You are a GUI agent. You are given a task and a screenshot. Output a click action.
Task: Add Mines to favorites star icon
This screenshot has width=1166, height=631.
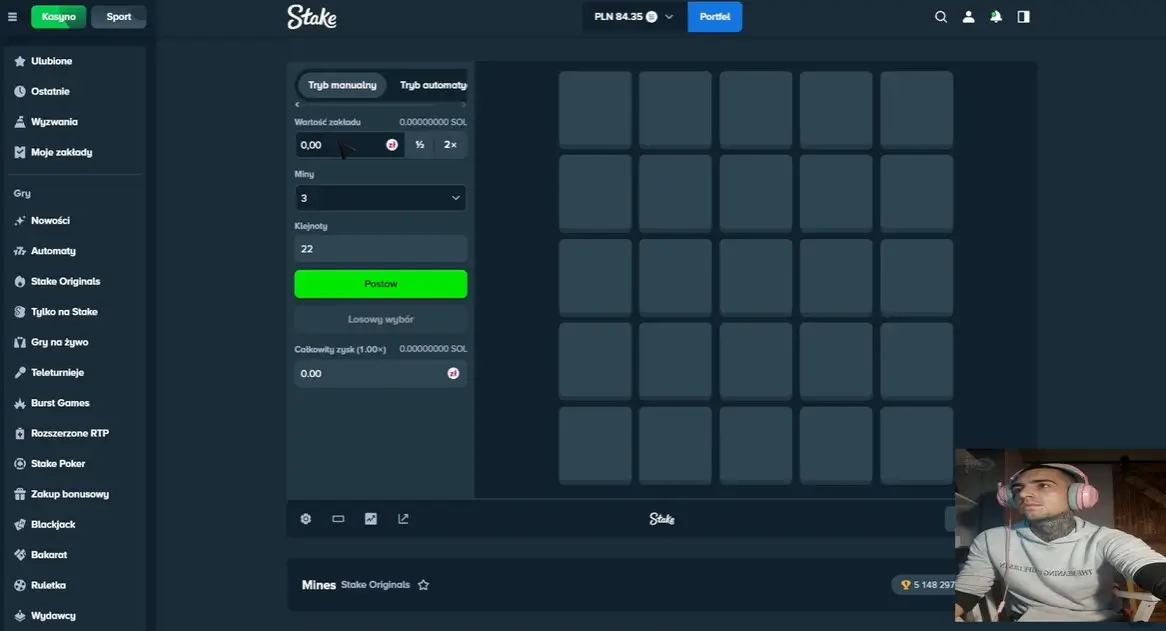(x=423, y=585)
